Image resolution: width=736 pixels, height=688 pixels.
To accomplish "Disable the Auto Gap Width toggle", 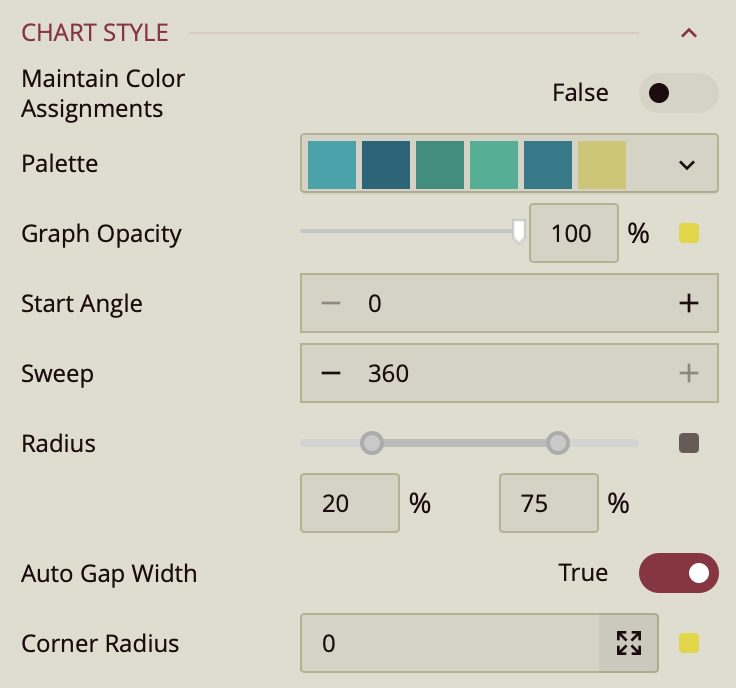I will tap(678, 573).
